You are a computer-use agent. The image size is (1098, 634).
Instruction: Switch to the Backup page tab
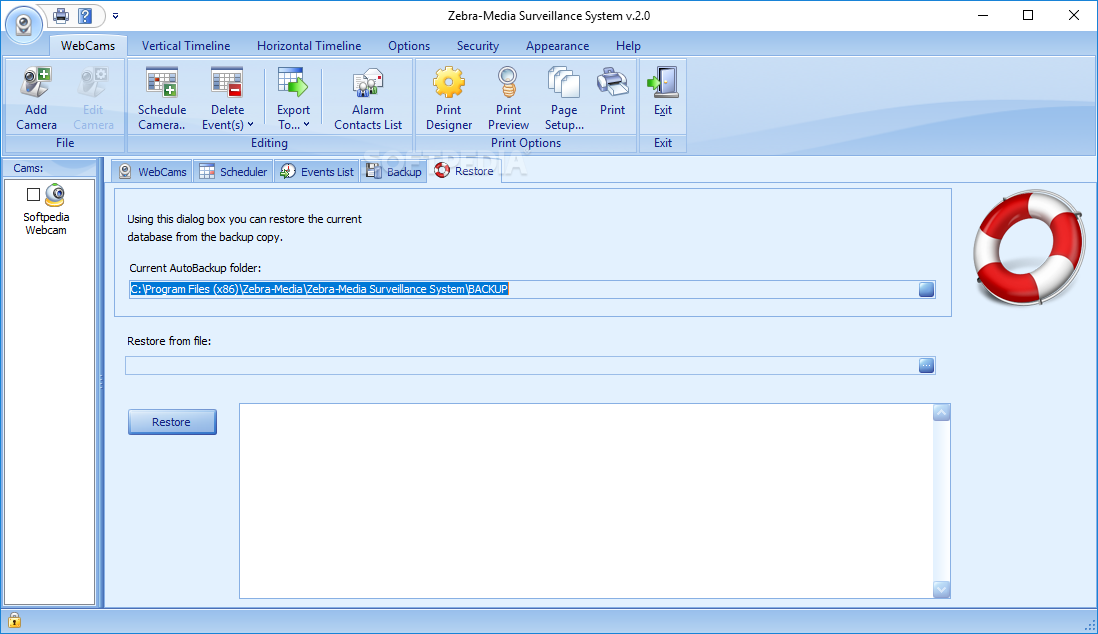[x=394, y=172]
